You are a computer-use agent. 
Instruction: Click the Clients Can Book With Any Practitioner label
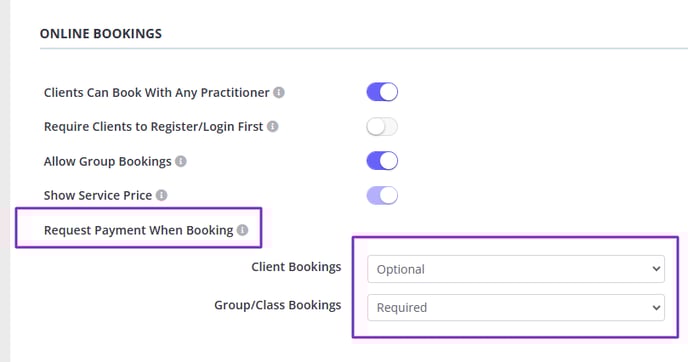157,93
